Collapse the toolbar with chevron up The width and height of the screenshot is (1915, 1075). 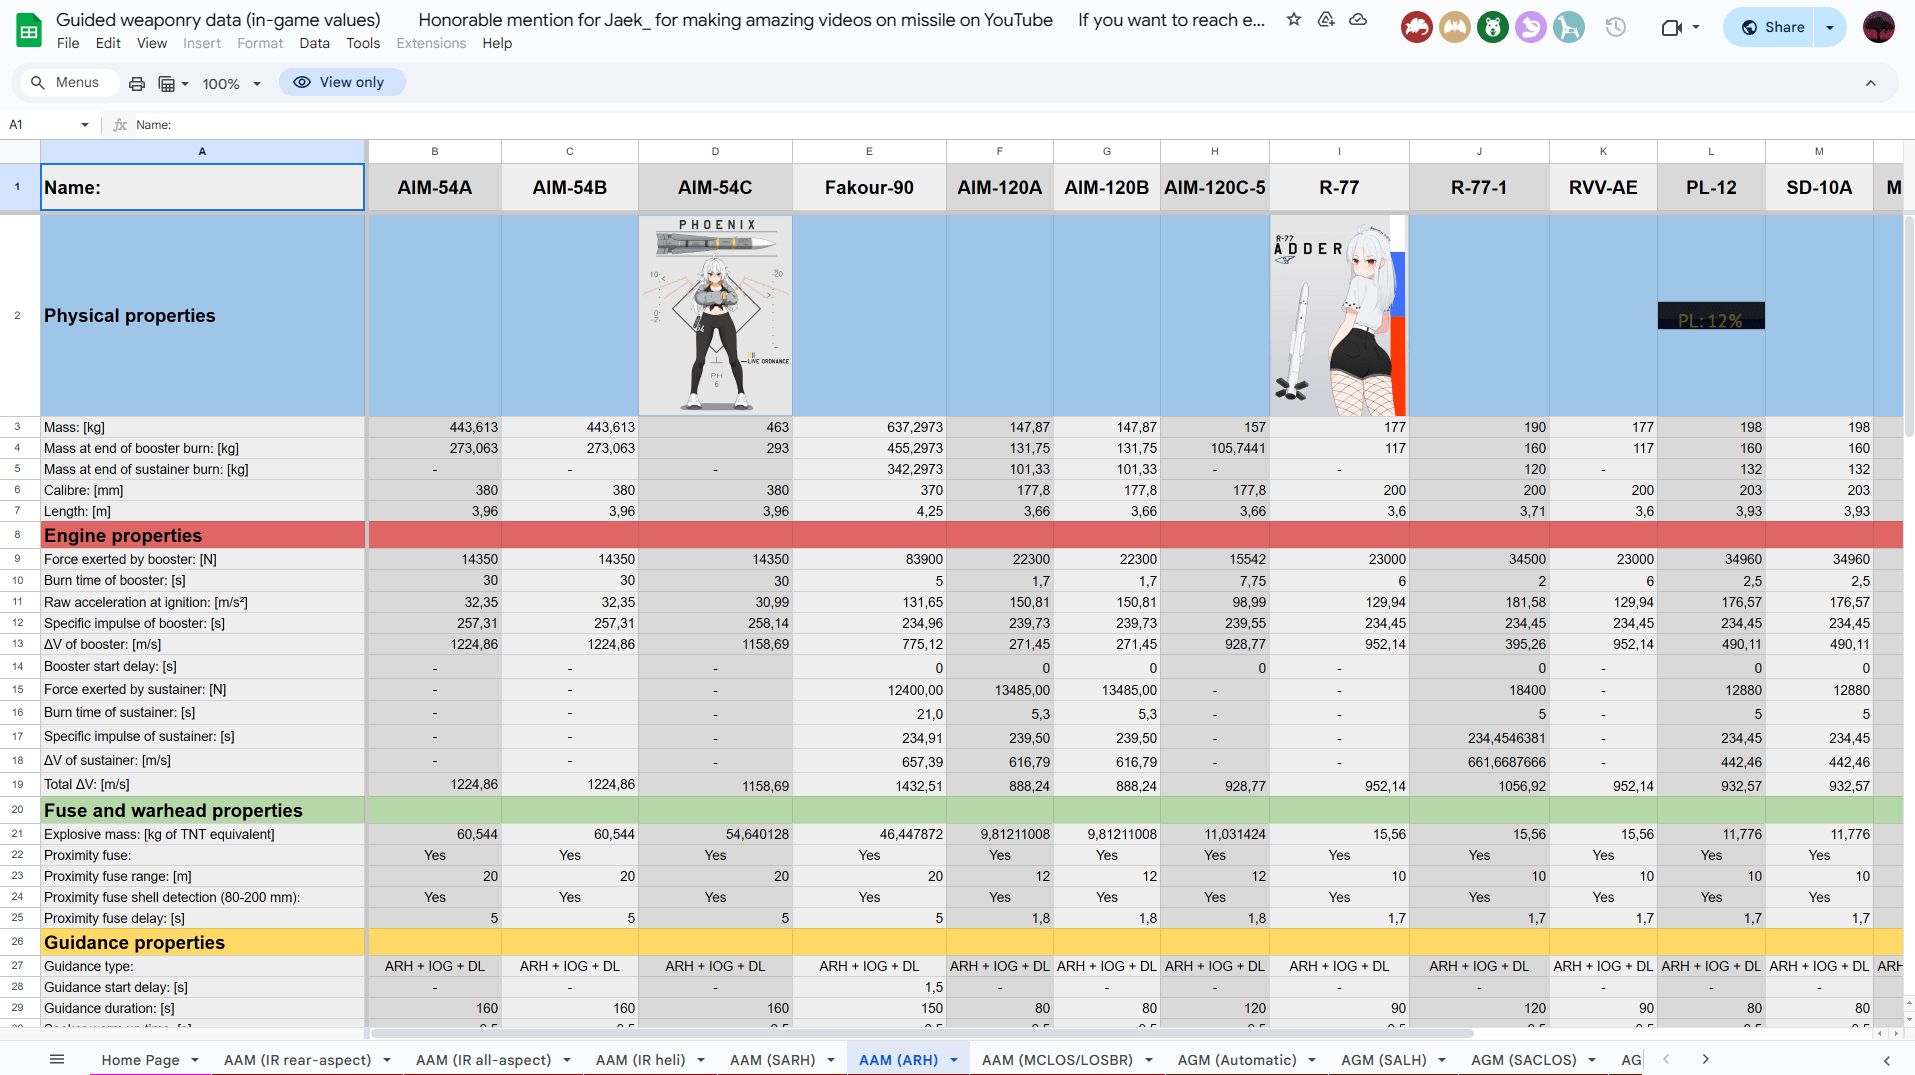pyautogui.click(x=1870, y=84)
